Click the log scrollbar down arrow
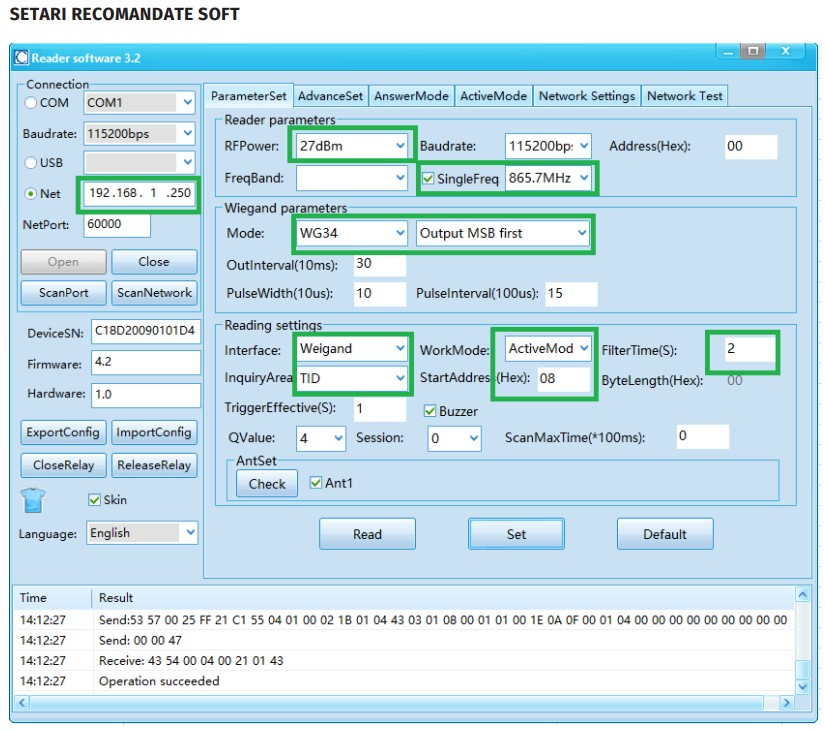Image resolution: width=825 pixels, height=732 pixels. [802, 686]
